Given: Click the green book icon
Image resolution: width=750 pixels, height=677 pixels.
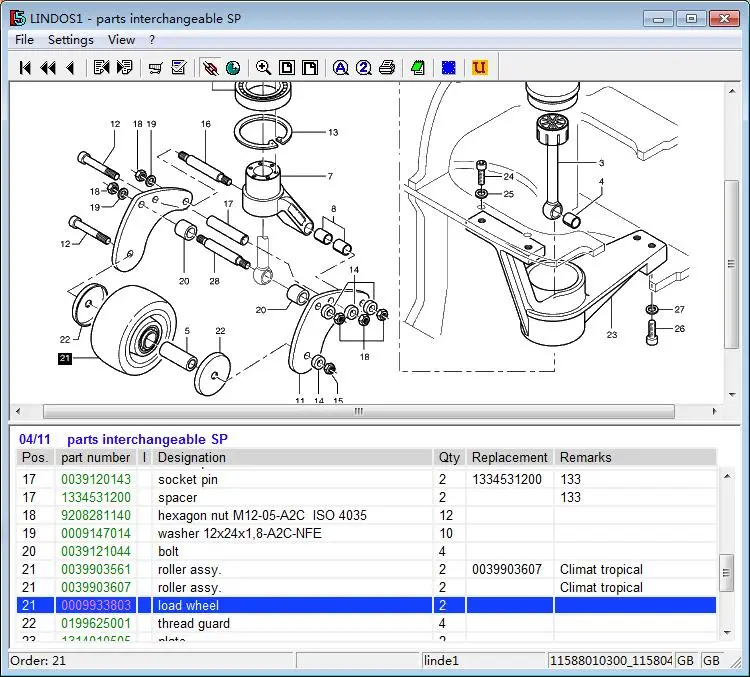Looking at the screenshot, I should pyautogui.click(x=417, y=67).
